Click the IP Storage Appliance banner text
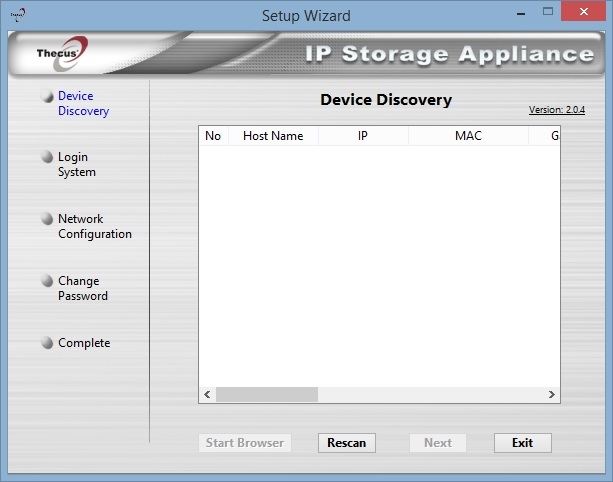This screenshot has height=482, width=613. click(x=449, y=54)
